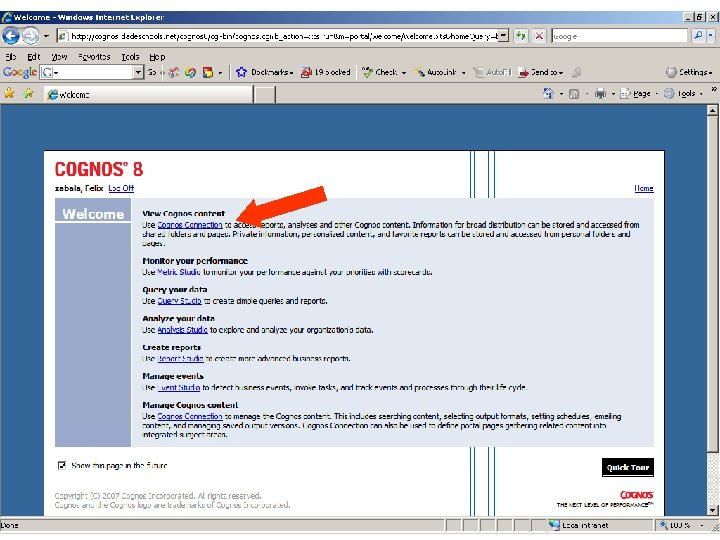720x540 pixels.
Task: Click the scroll up arrow on page scrollbar
Action: (712, 110)
